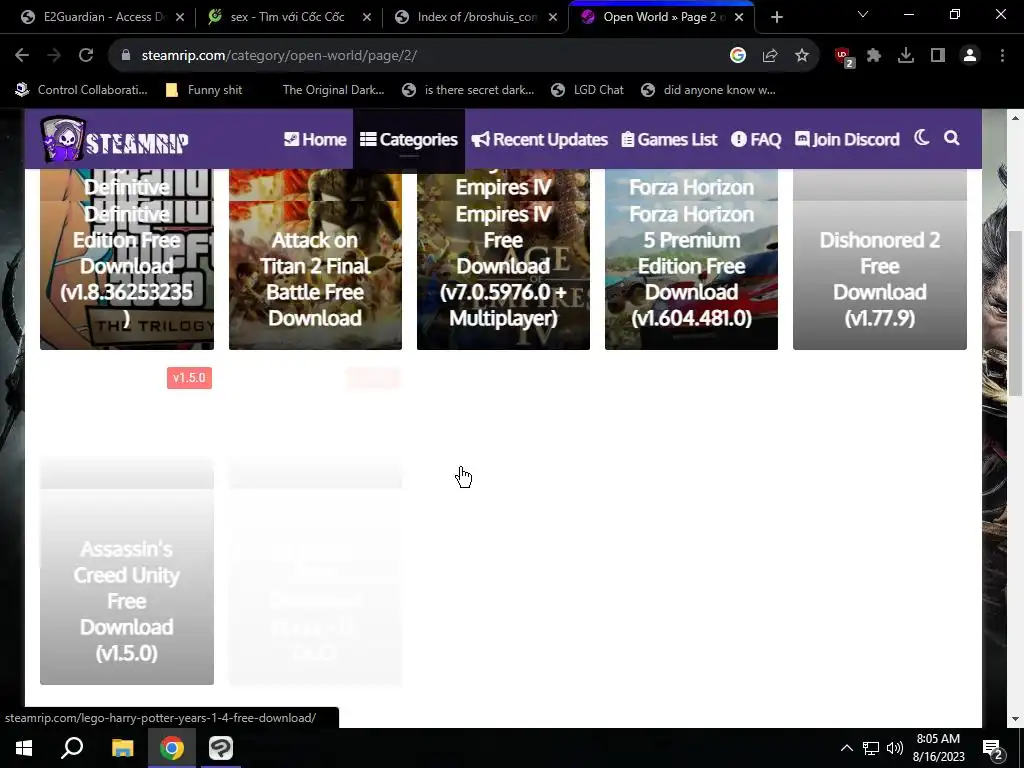Close the E2Guardian tab
The width and height of the screenshot is (1024, 768).
point(180,17)
